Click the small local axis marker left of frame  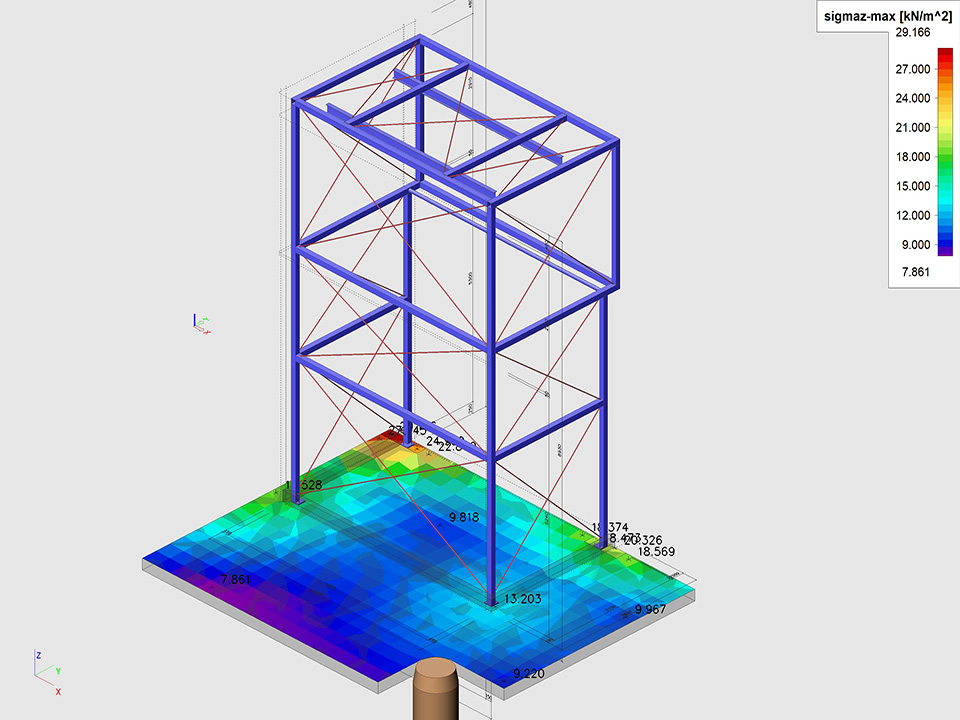click(201, 322)
